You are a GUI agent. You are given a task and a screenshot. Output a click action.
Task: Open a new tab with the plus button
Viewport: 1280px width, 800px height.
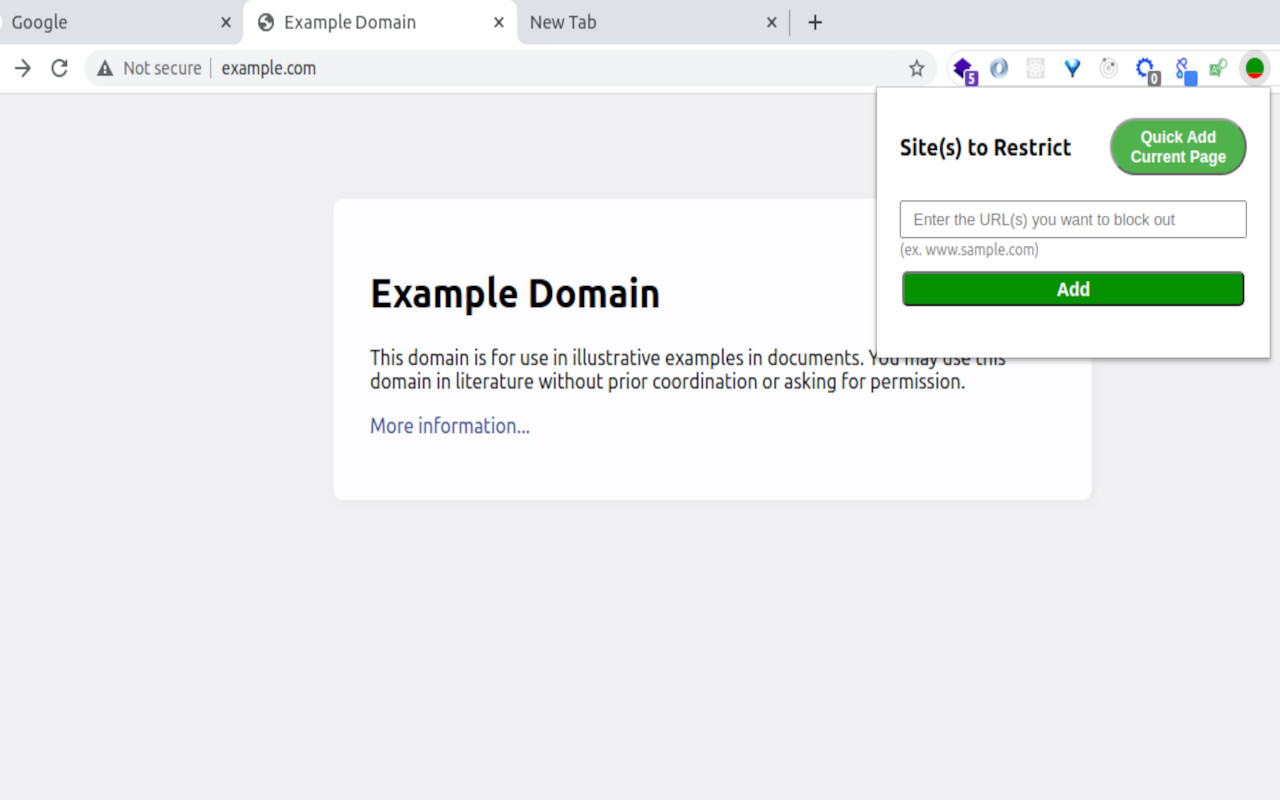815,22
